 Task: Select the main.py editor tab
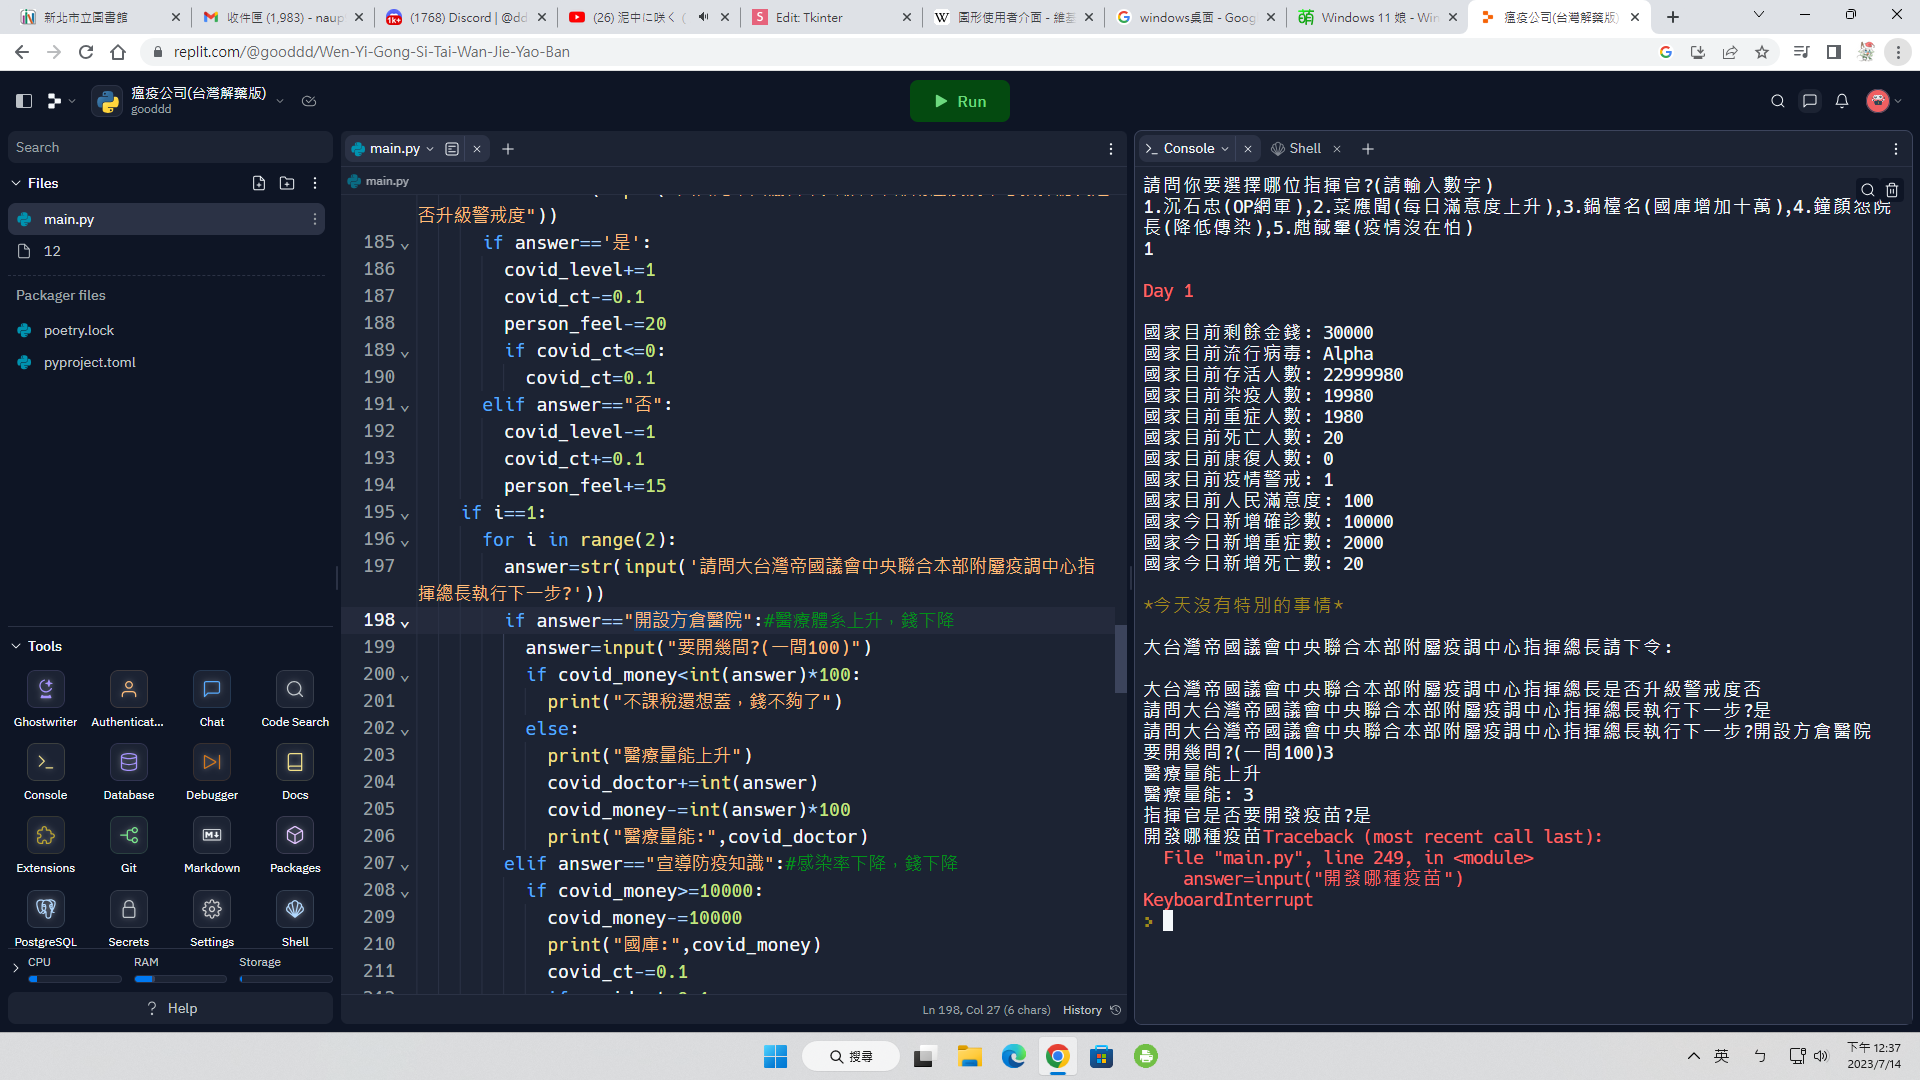[393, 149]
